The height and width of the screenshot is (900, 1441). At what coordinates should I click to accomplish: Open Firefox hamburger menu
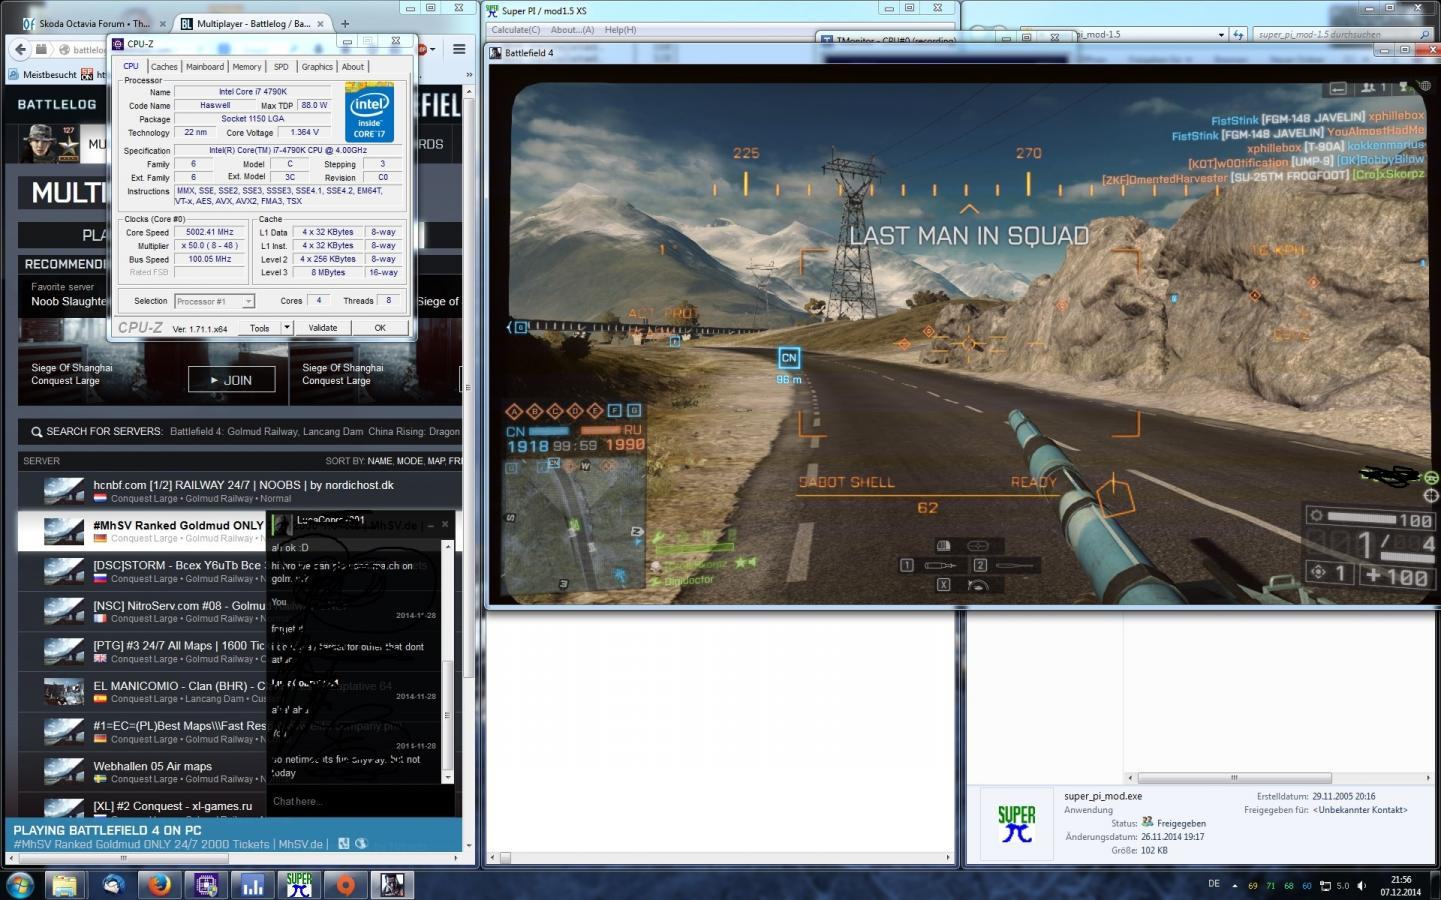pyautogui.click(x=459, y=49)
